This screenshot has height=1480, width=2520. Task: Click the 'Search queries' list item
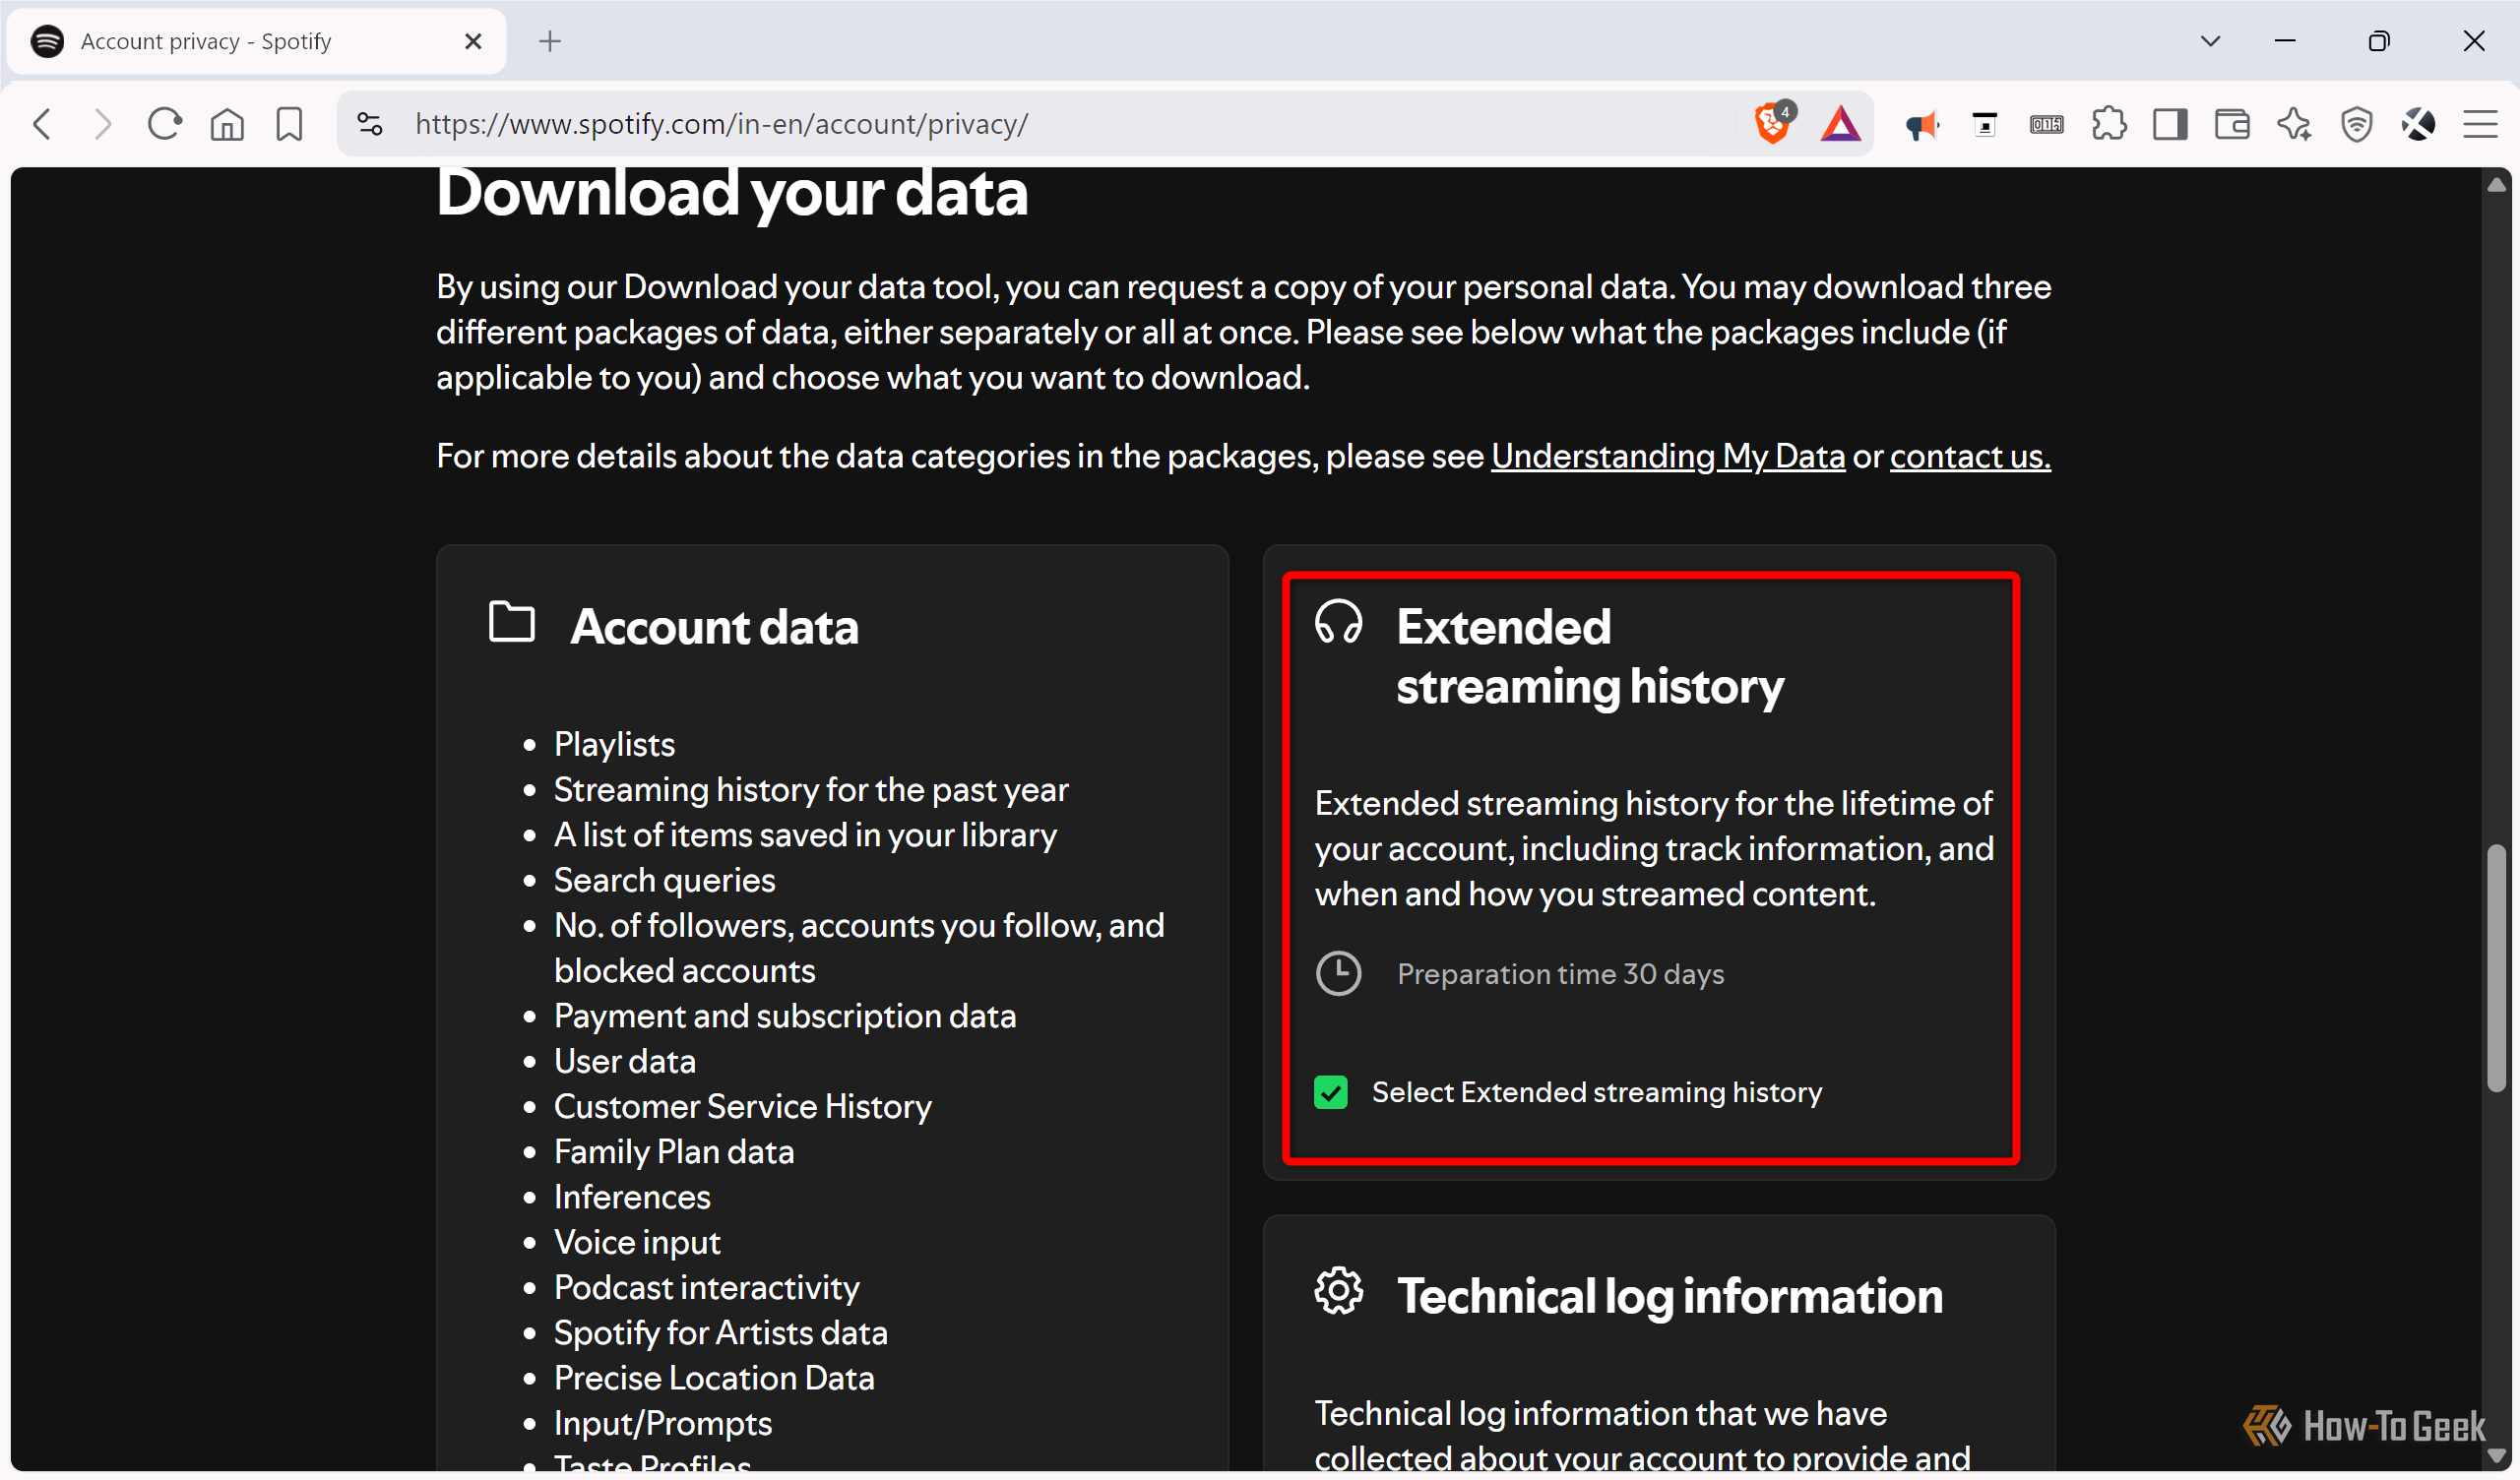click(x=664, y=880)
